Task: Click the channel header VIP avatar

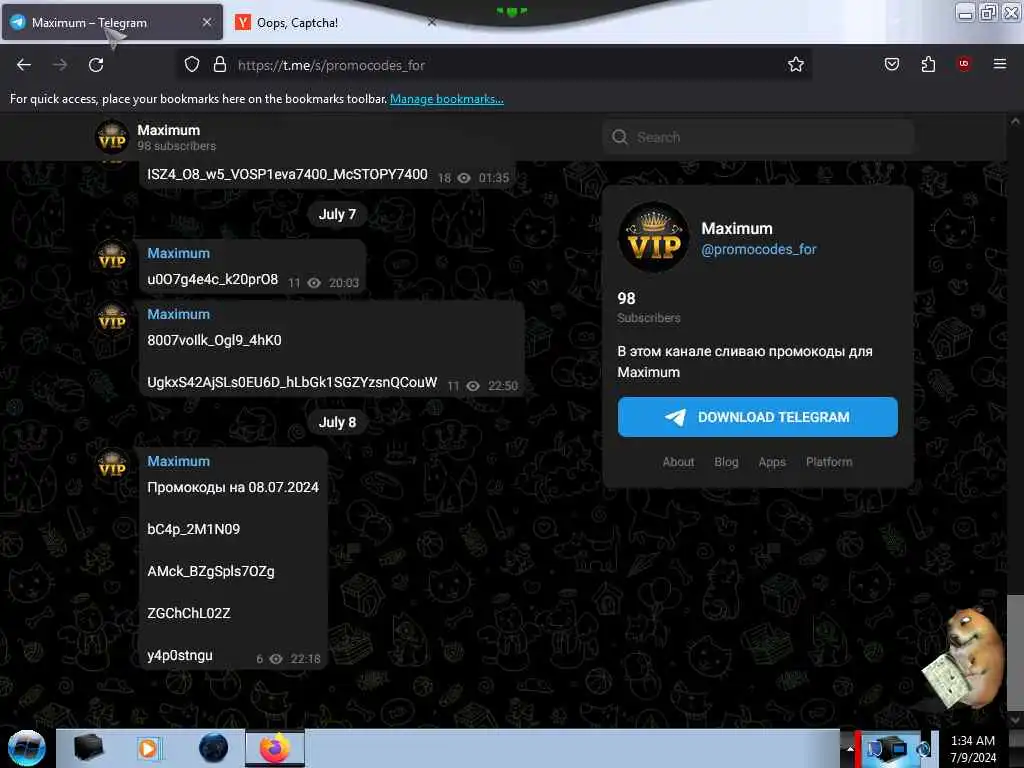Action: [x=112, y=138]
